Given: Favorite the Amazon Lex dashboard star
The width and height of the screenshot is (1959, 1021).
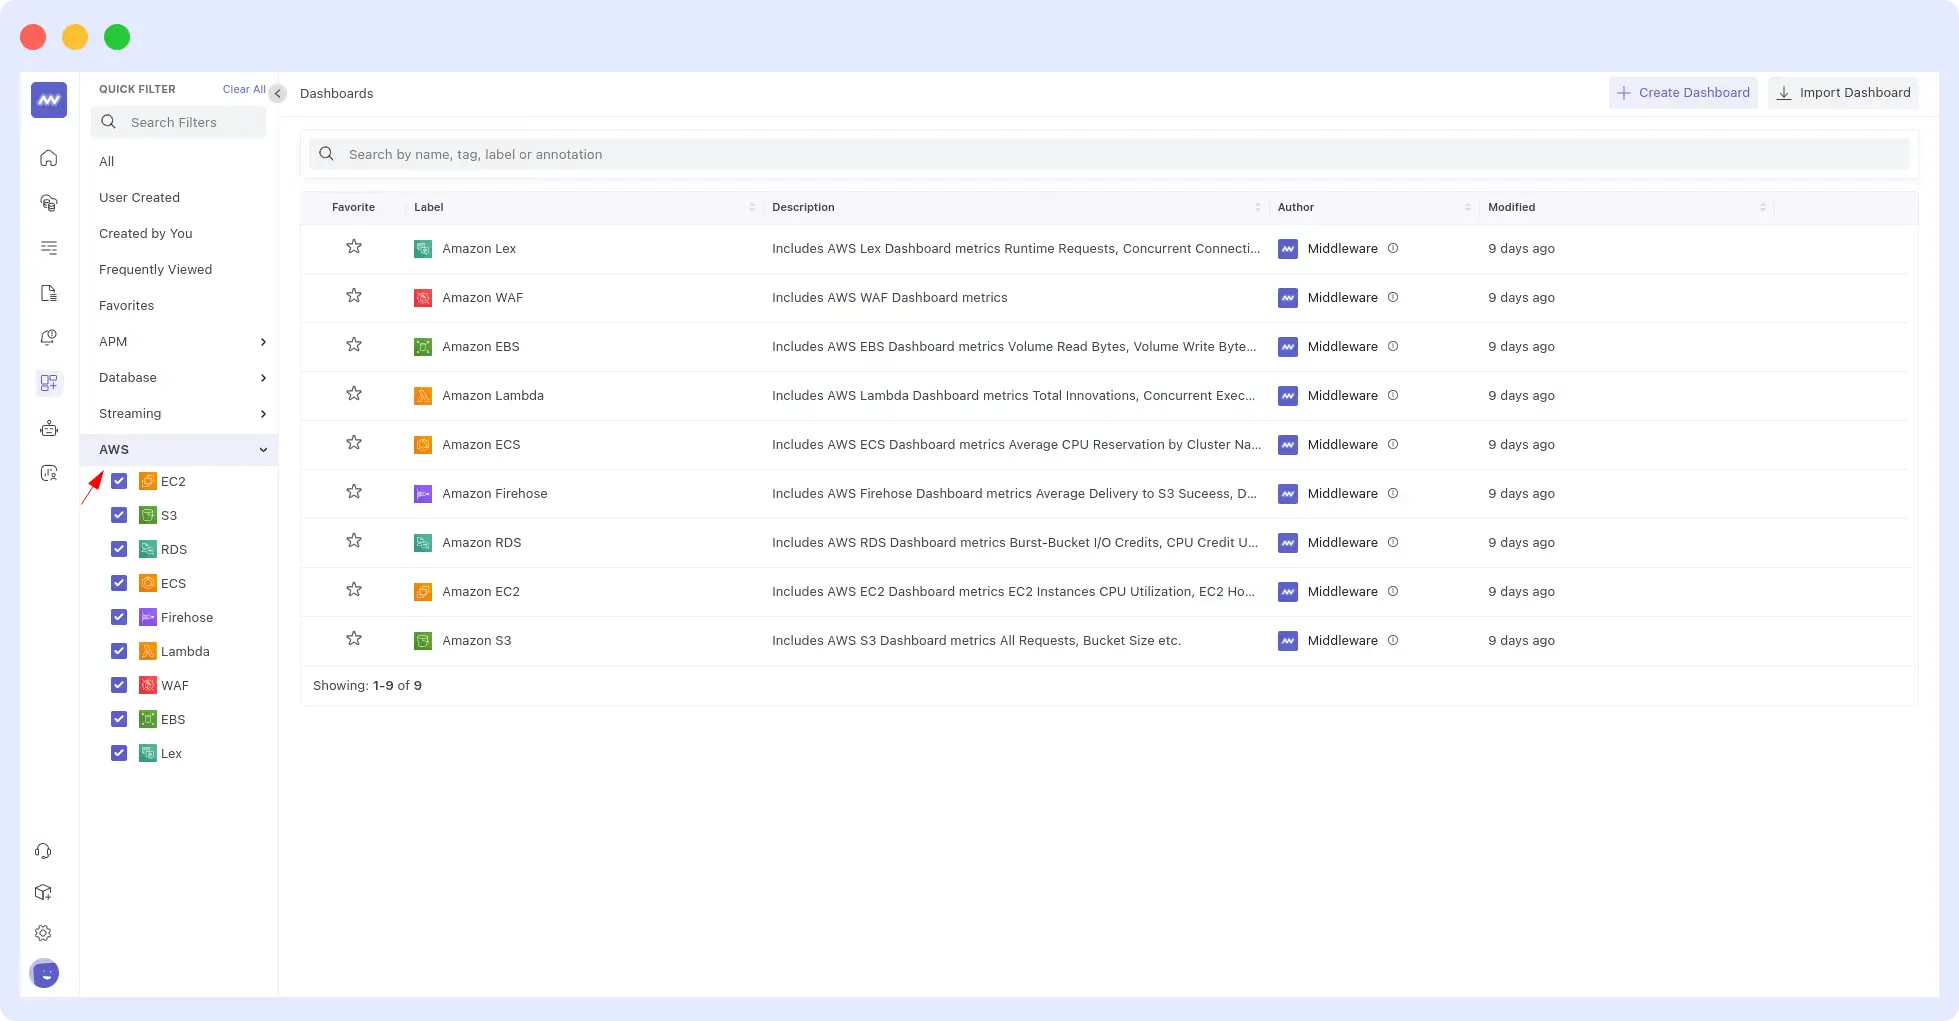Looking at the screenshot, I should tap(354, 247).
